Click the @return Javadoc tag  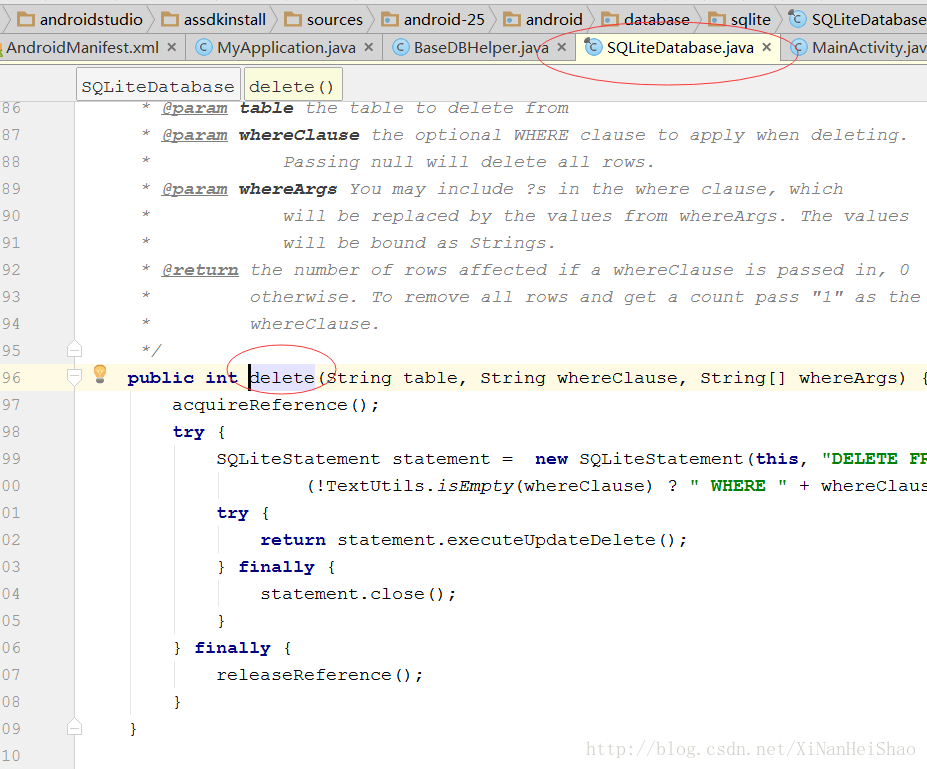[200, 270]
